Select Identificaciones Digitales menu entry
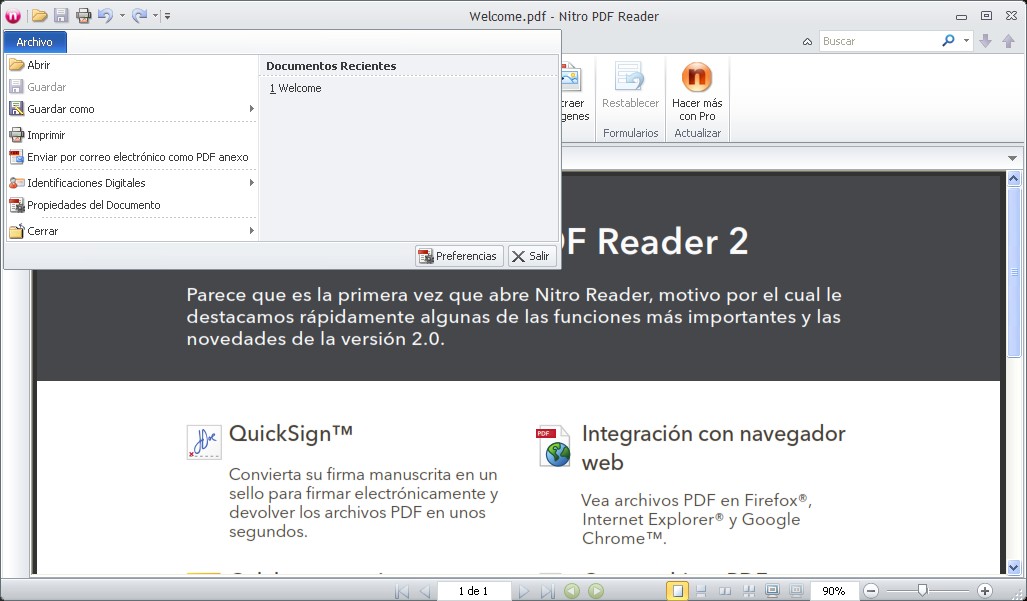Image resolution: width=1027 pixels, height=601 pixels. (132, 183)
